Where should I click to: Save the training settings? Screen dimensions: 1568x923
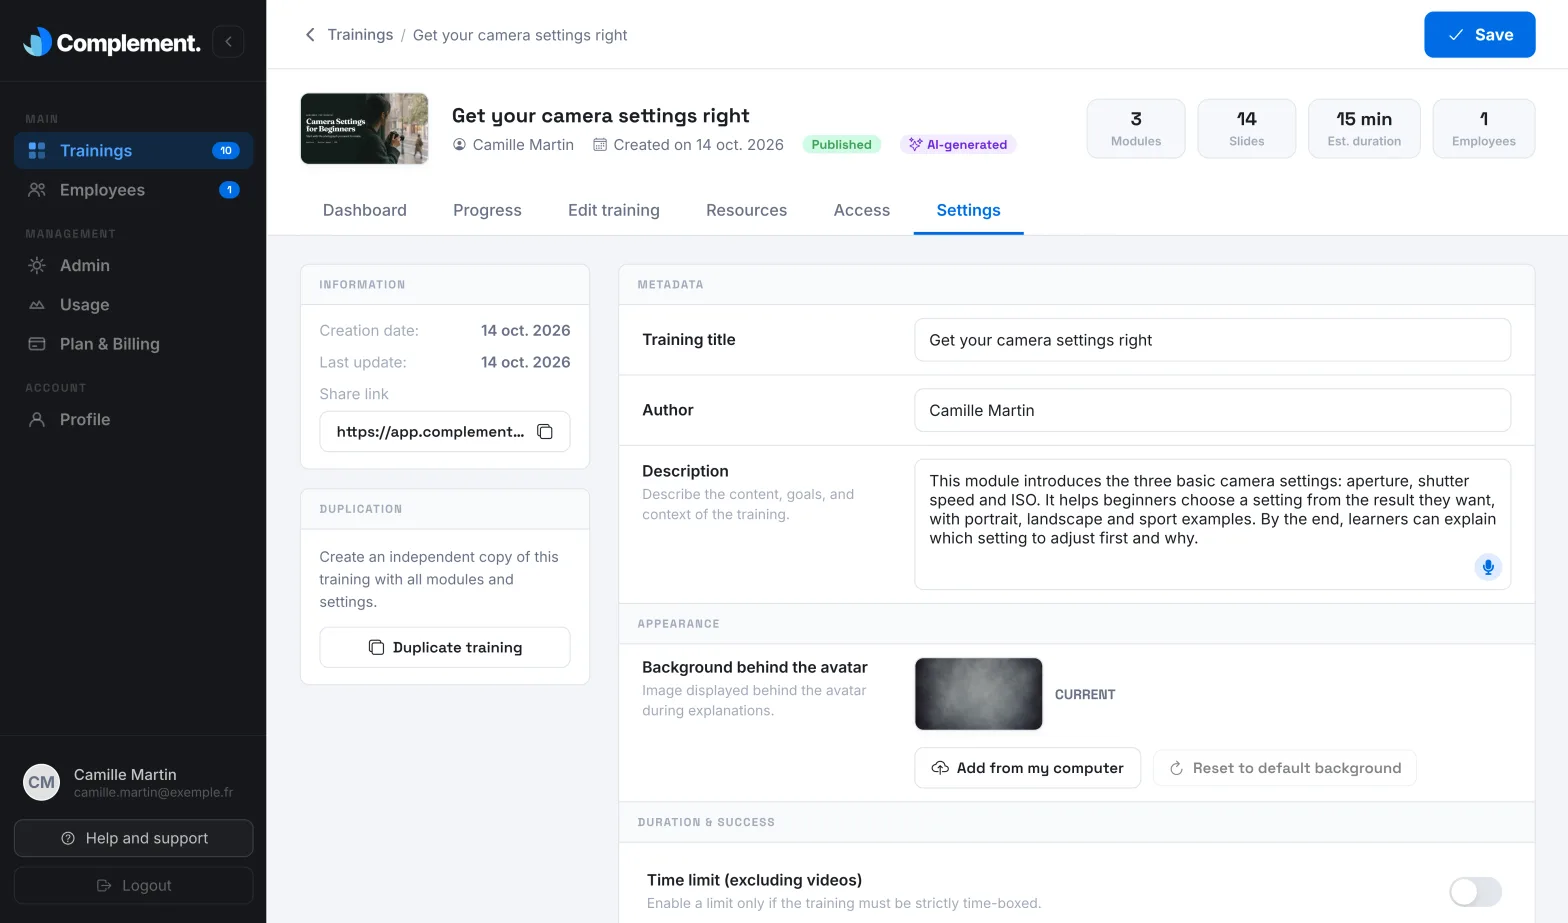click(x=1479, y=35)
